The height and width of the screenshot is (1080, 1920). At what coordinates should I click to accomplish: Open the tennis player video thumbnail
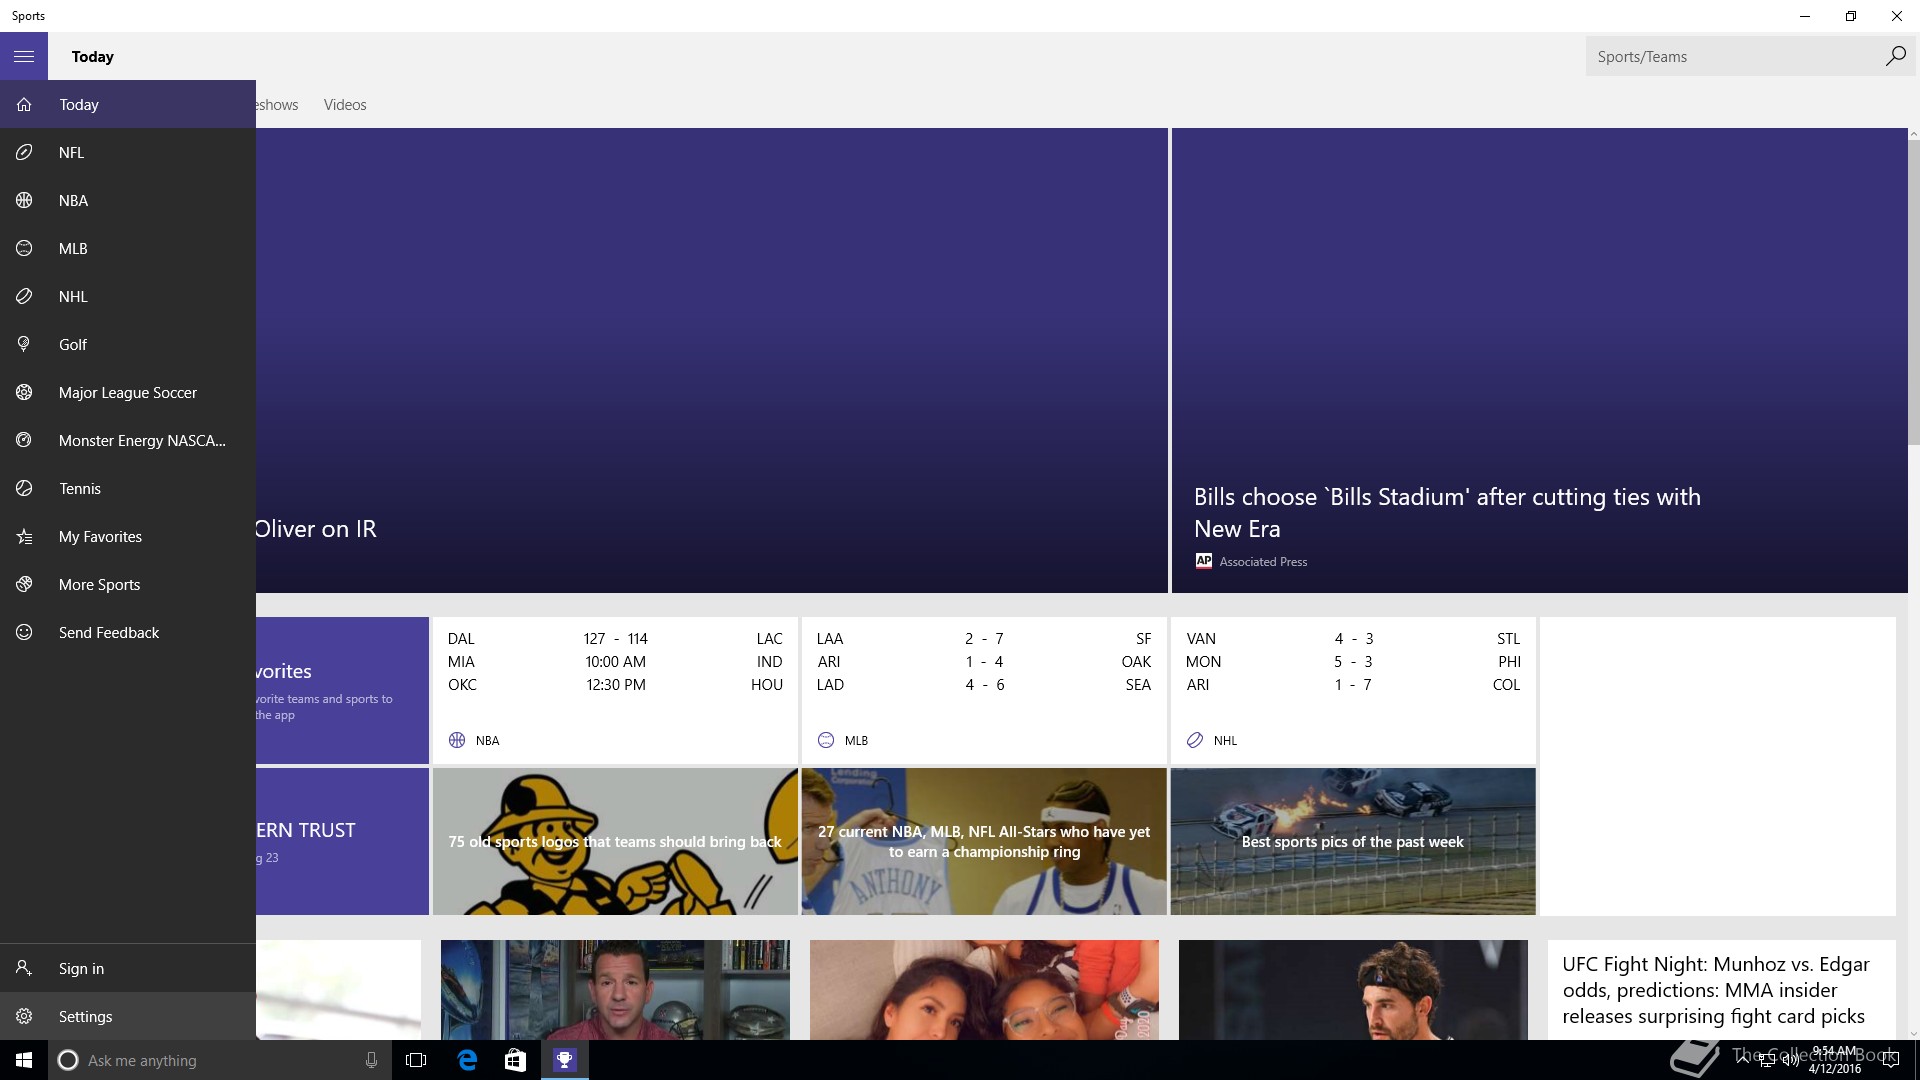(1353, 990)
